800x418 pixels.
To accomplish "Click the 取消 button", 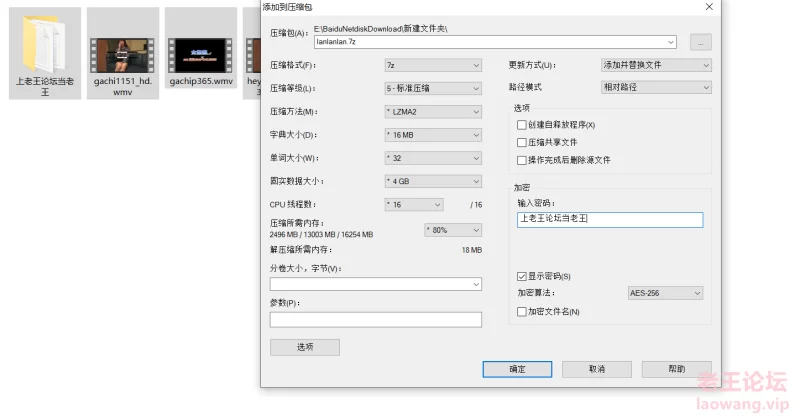I will [597, 369].
